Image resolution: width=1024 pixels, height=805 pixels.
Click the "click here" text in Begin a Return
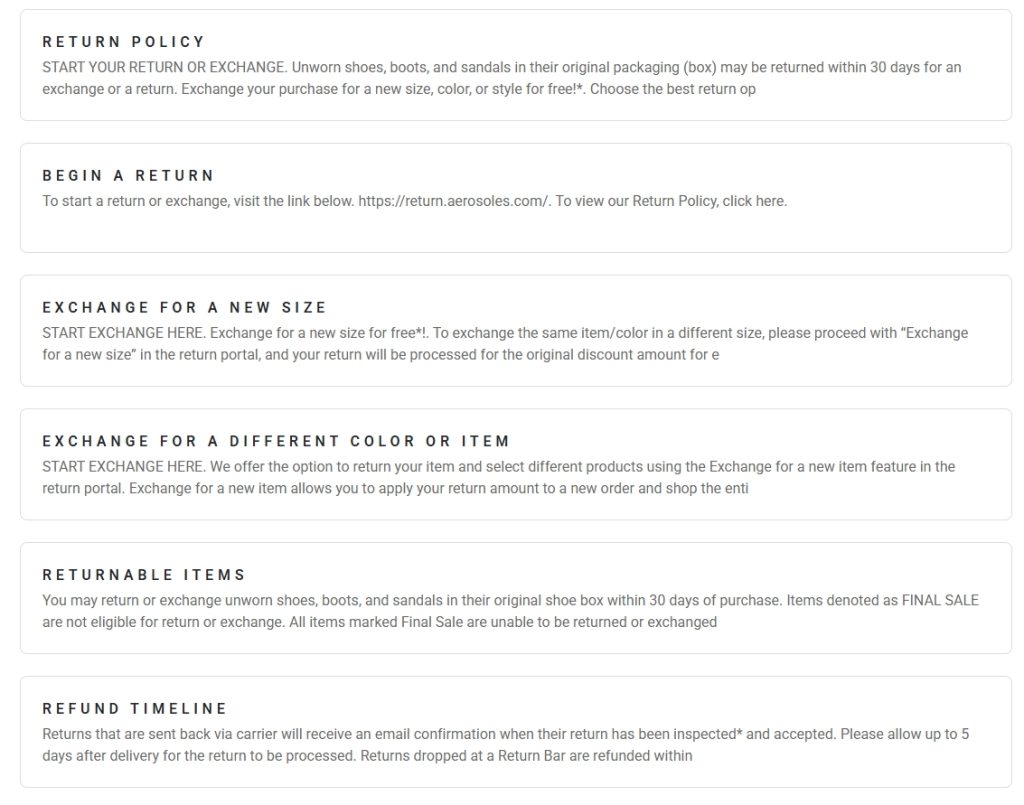pyautogui.click(x=754, y=201)
